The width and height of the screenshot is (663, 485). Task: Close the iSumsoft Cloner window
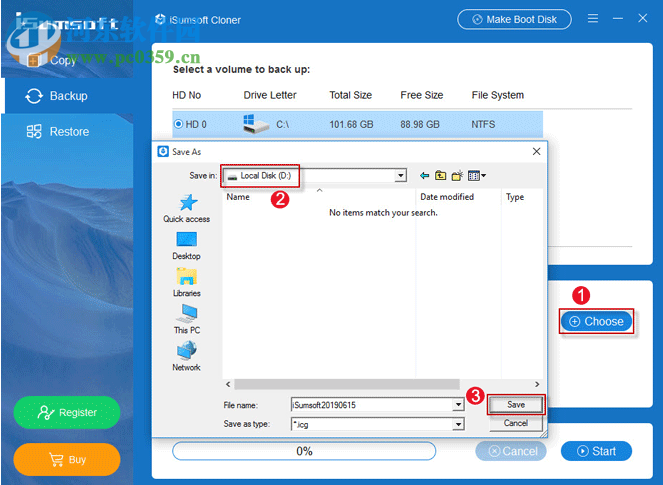(x=643, y=18)
